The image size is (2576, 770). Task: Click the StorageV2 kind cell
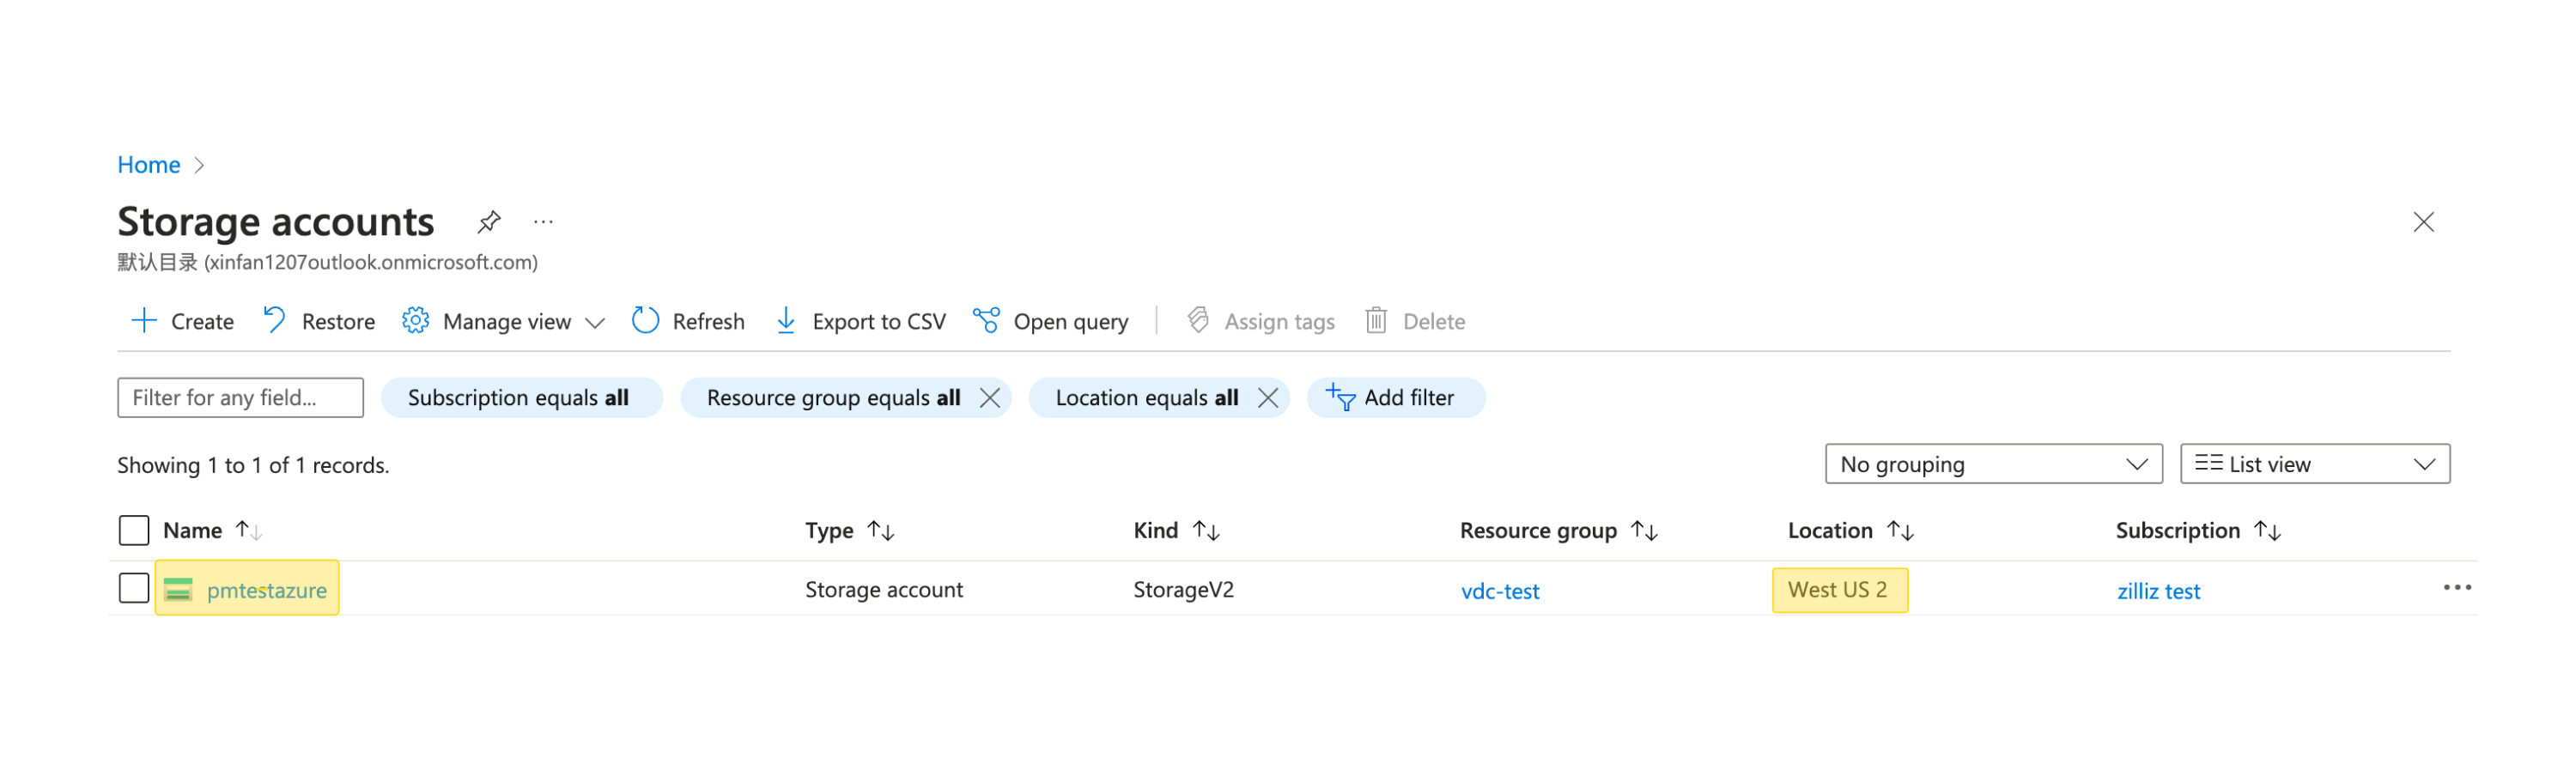click(x=1183, y=589)
